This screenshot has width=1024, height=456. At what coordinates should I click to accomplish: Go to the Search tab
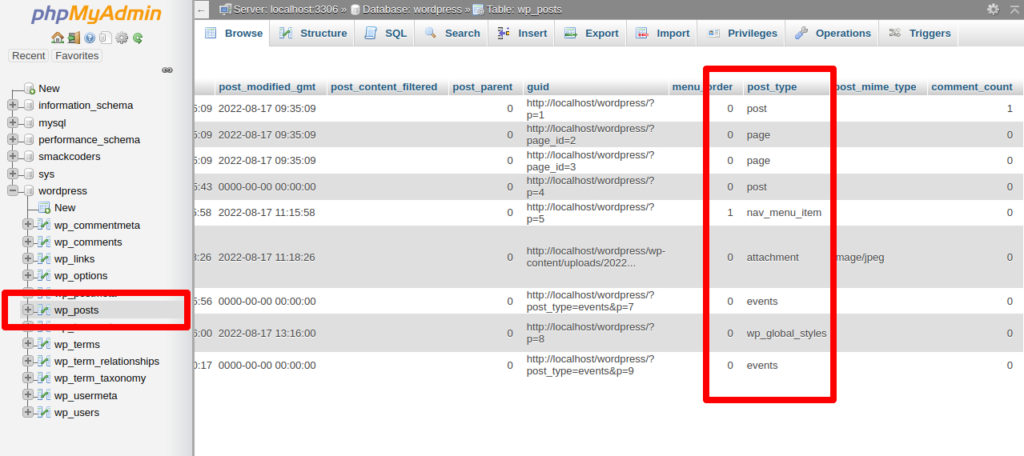[452, 33]
